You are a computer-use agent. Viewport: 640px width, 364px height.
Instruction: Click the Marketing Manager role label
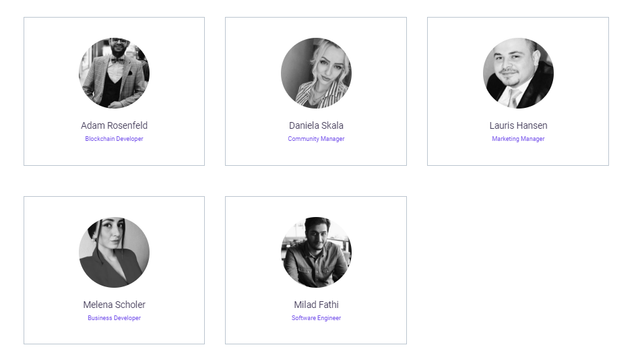point(518,139)
